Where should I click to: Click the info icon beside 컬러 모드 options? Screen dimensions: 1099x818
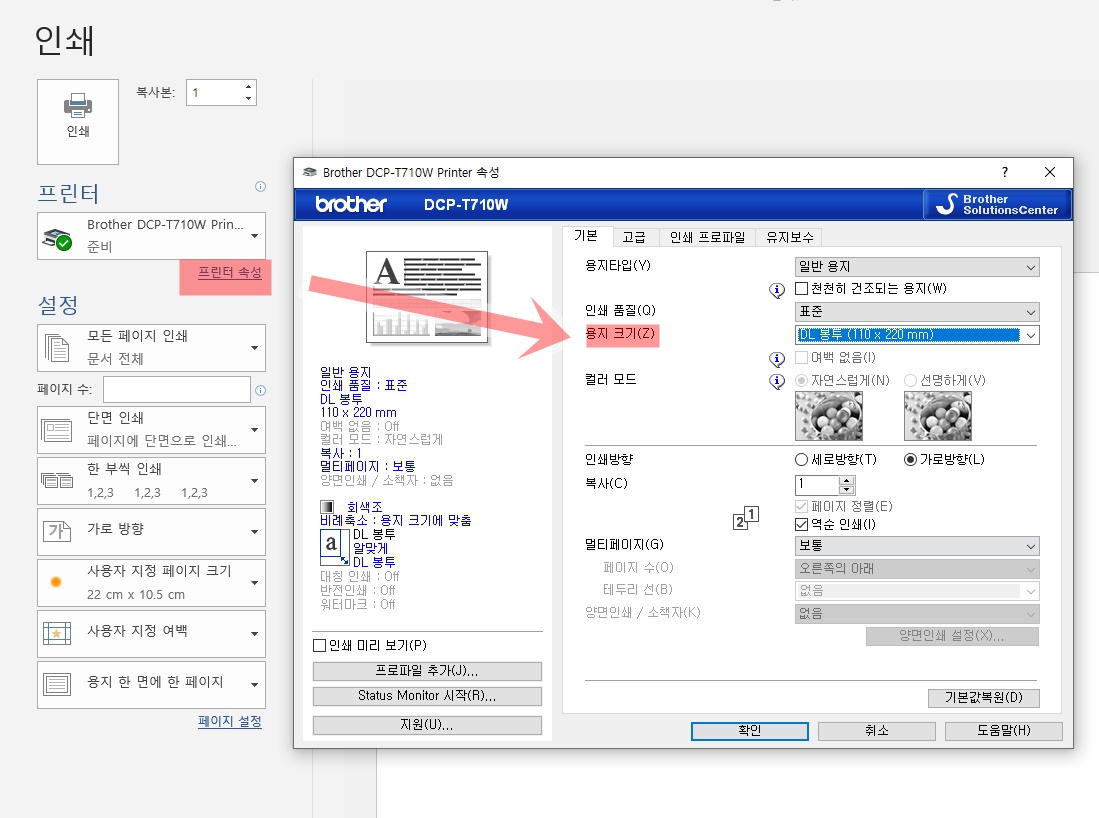[777, 381]
